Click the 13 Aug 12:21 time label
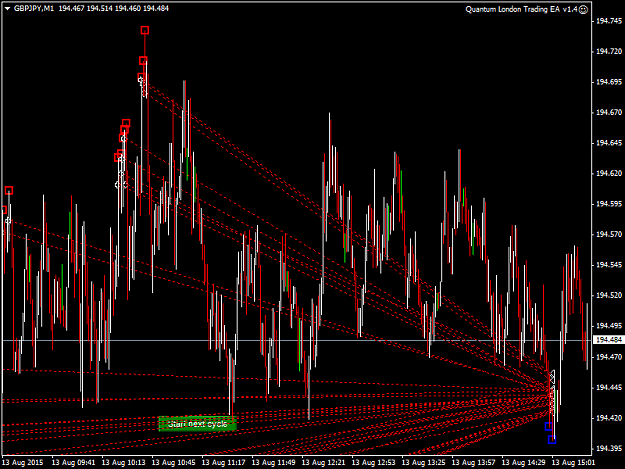625x469 pixels. tap(324, 463)
